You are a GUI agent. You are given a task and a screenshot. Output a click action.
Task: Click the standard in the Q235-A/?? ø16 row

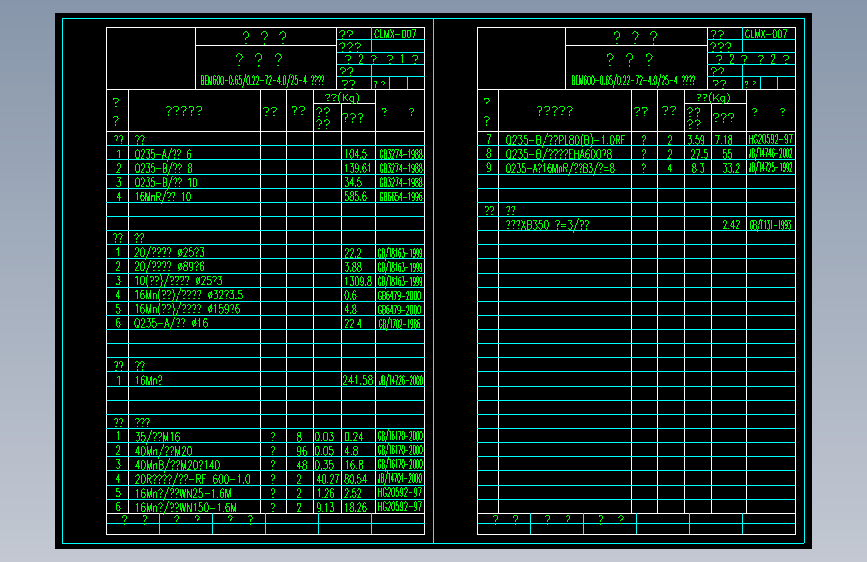(x=400, y=323)
